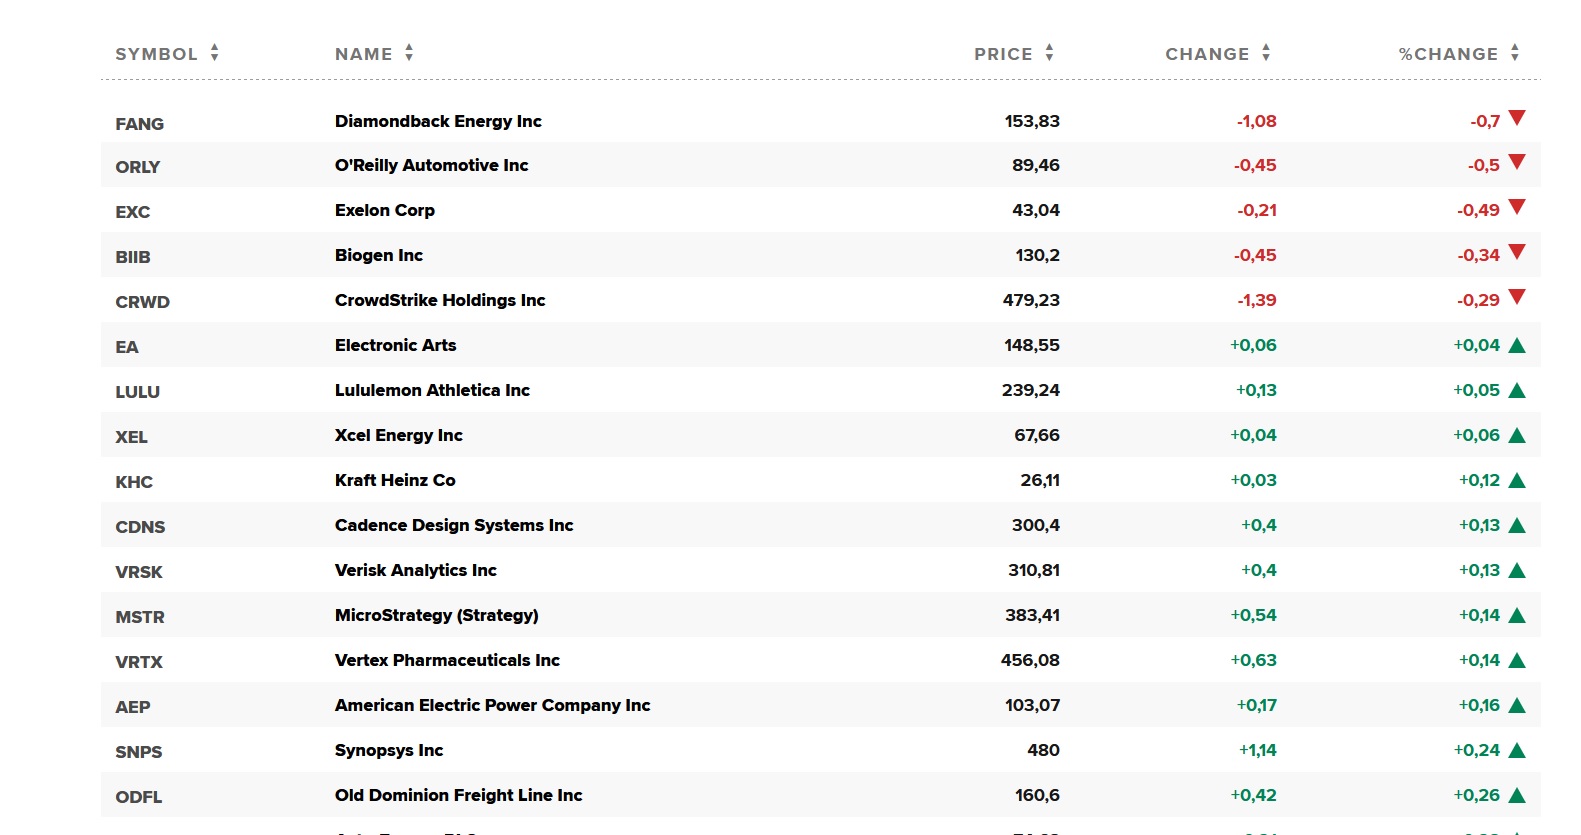The width and height of the screenshot is (1581, 835).
Task: Click the +1,14 change for Synopsys
Action: point(1258,750)
